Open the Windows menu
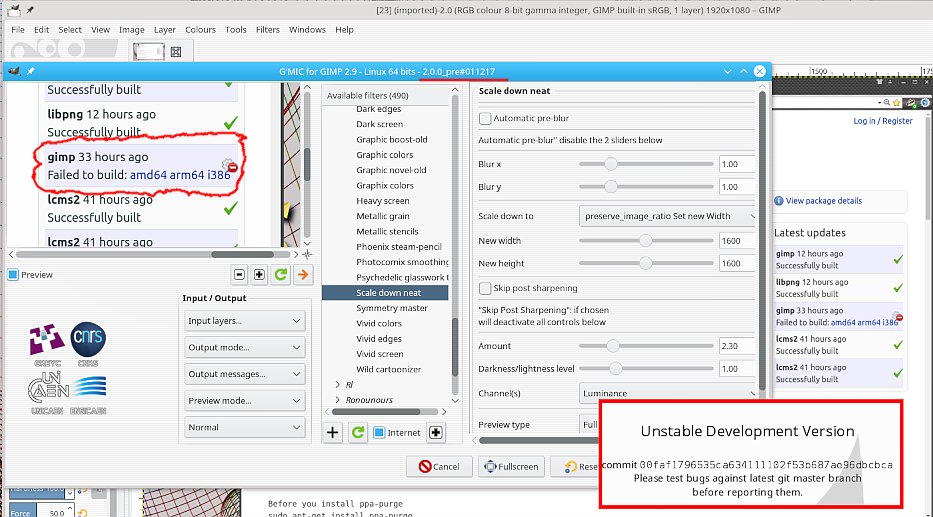The image size is (933, 517). [x=307, y=30]
